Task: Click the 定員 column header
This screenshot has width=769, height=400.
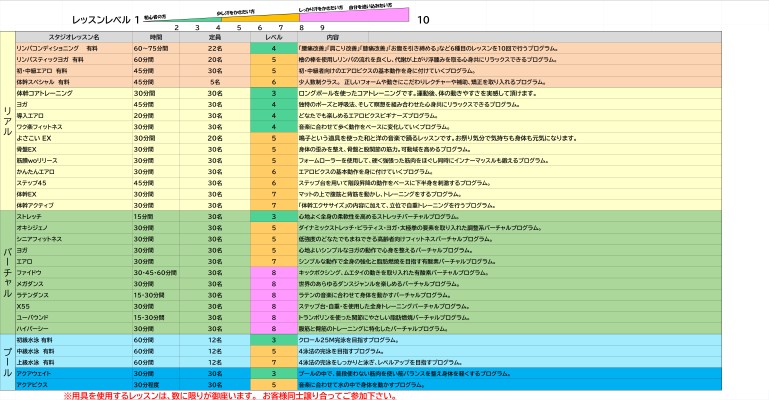Action: click(214, 36)
